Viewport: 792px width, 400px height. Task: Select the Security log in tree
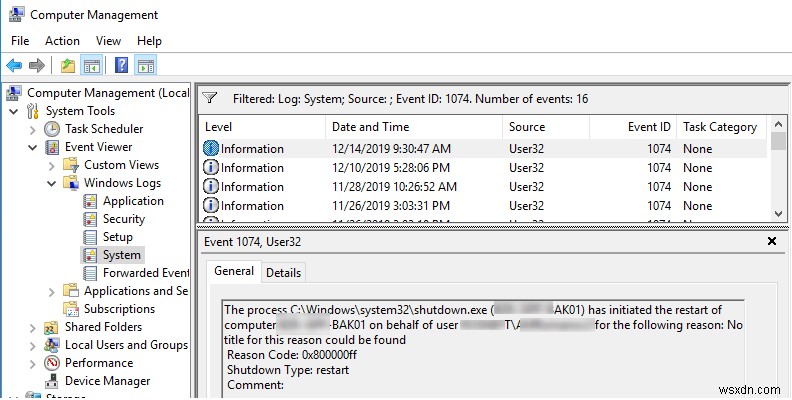click(124, 219)
